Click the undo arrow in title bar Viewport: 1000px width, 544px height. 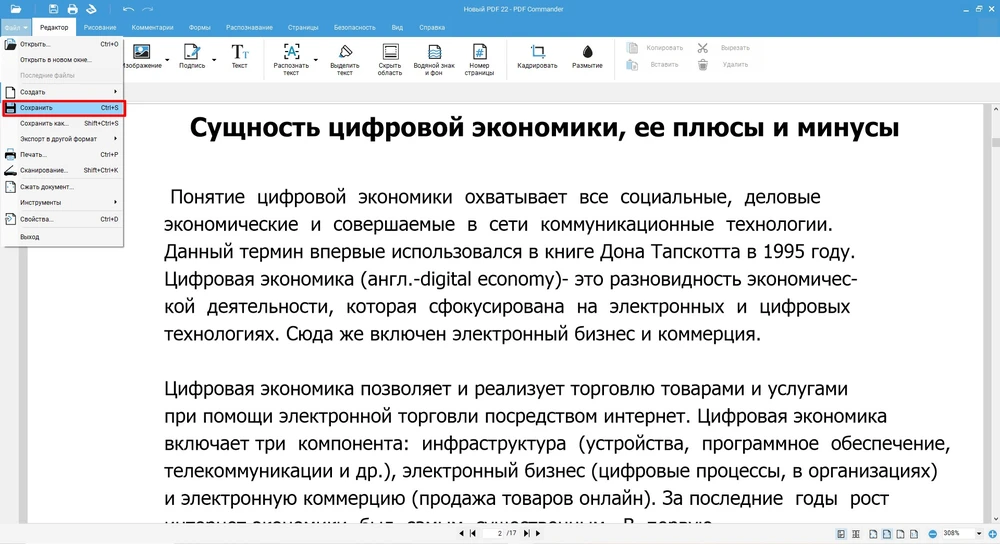[x=128, y=9]
